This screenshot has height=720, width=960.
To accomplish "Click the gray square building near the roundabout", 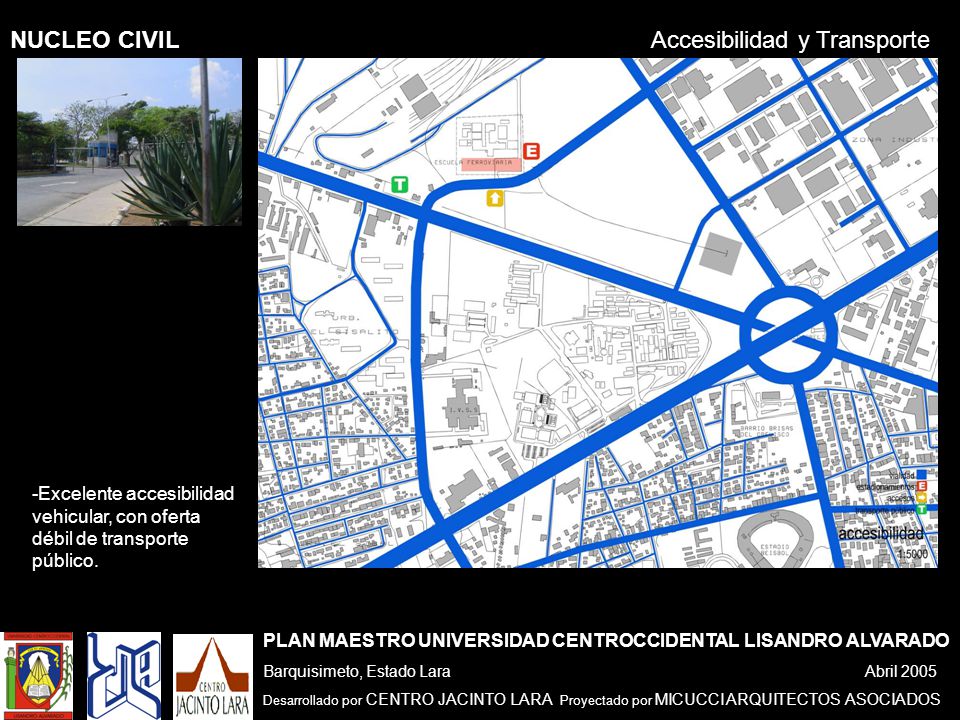I will (x=720, y=253).
